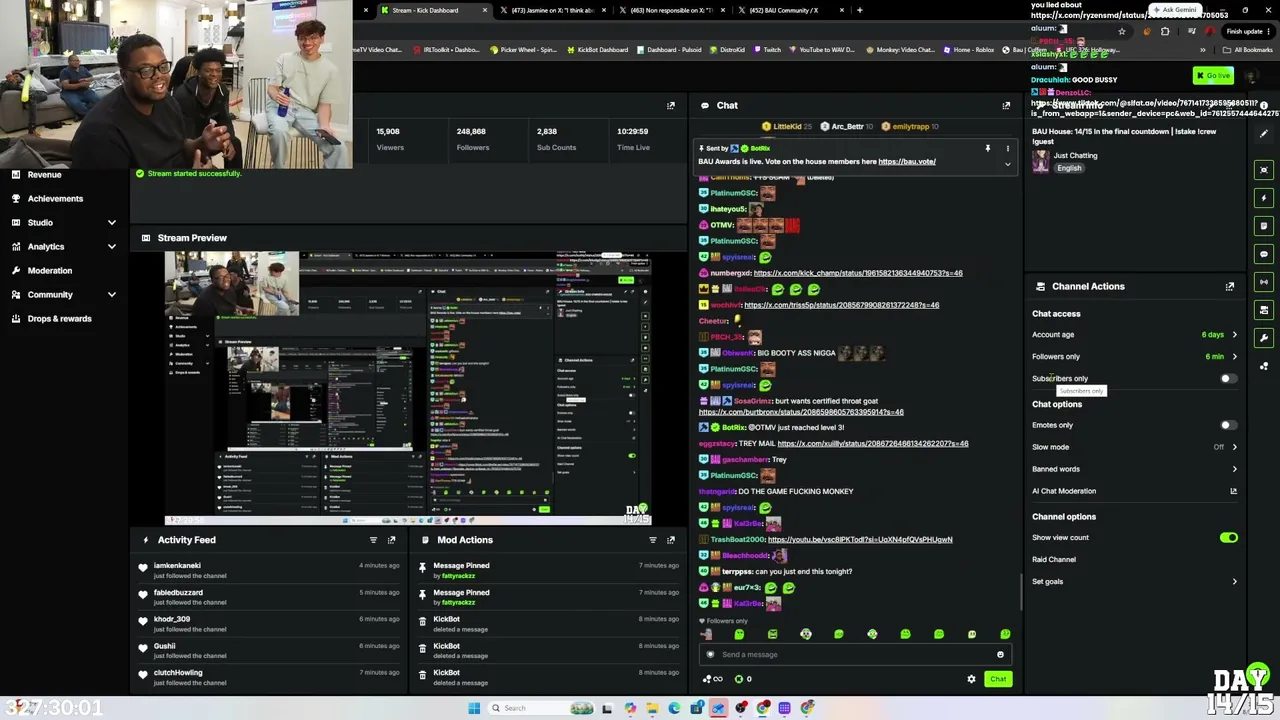Click the Go live button
The height and width of the screenshot is (720, 1280).
click(1213, 76)
